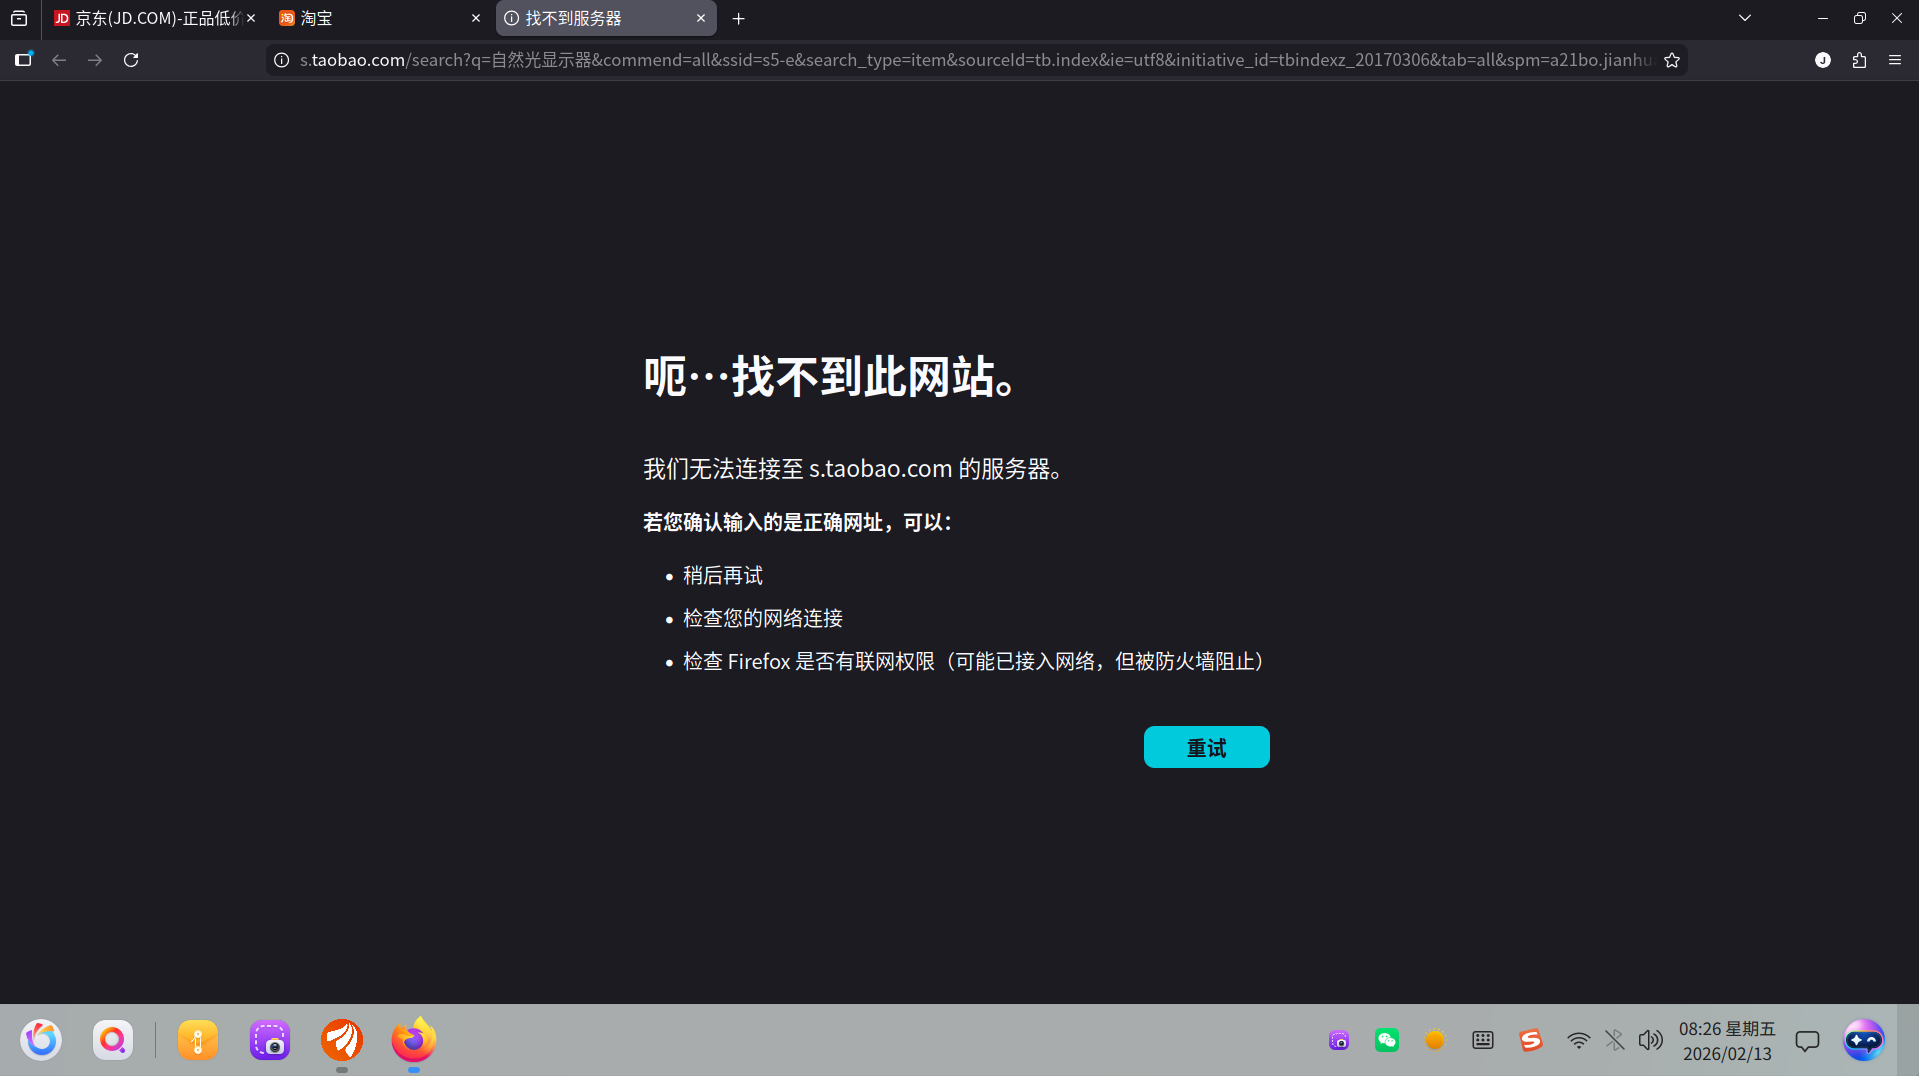Launch Firefox from the taskbar dock
This screenshot has height=1076, width=1919.
point(413,1040)
